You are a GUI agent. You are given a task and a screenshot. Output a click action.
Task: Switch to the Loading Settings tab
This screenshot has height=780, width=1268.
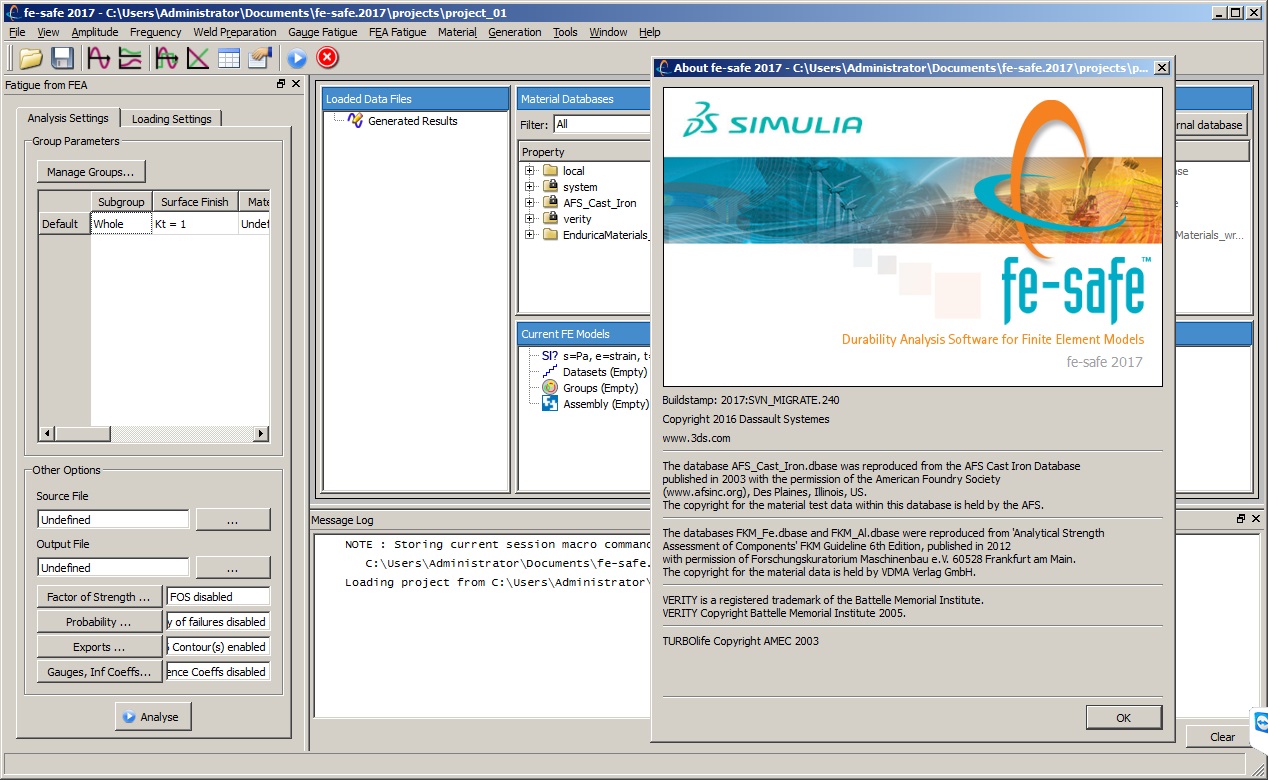coord(172,118)
